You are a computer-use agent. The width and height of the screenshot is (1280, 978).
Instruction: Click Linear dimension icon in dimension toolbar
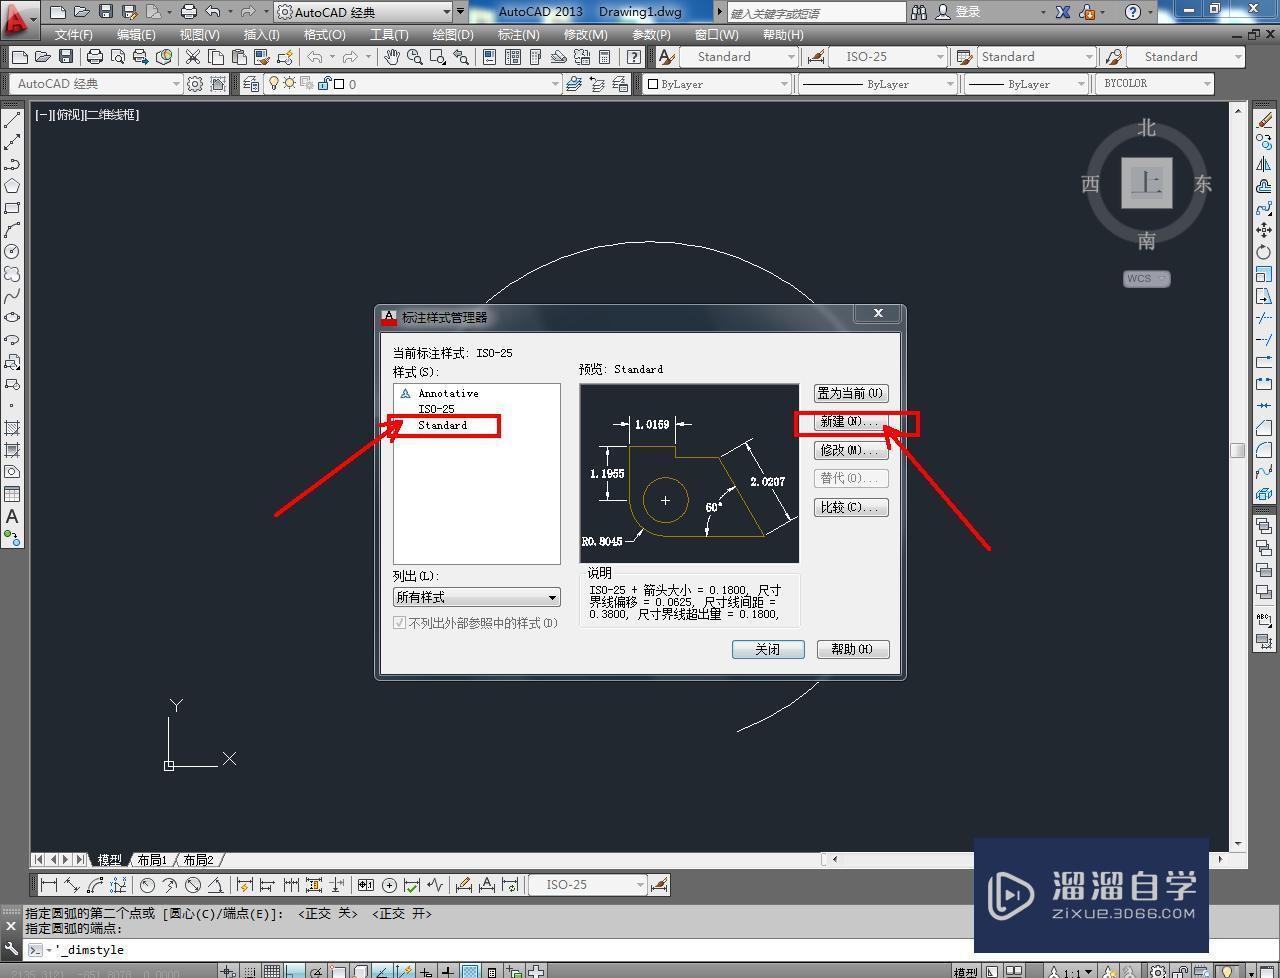48,885
